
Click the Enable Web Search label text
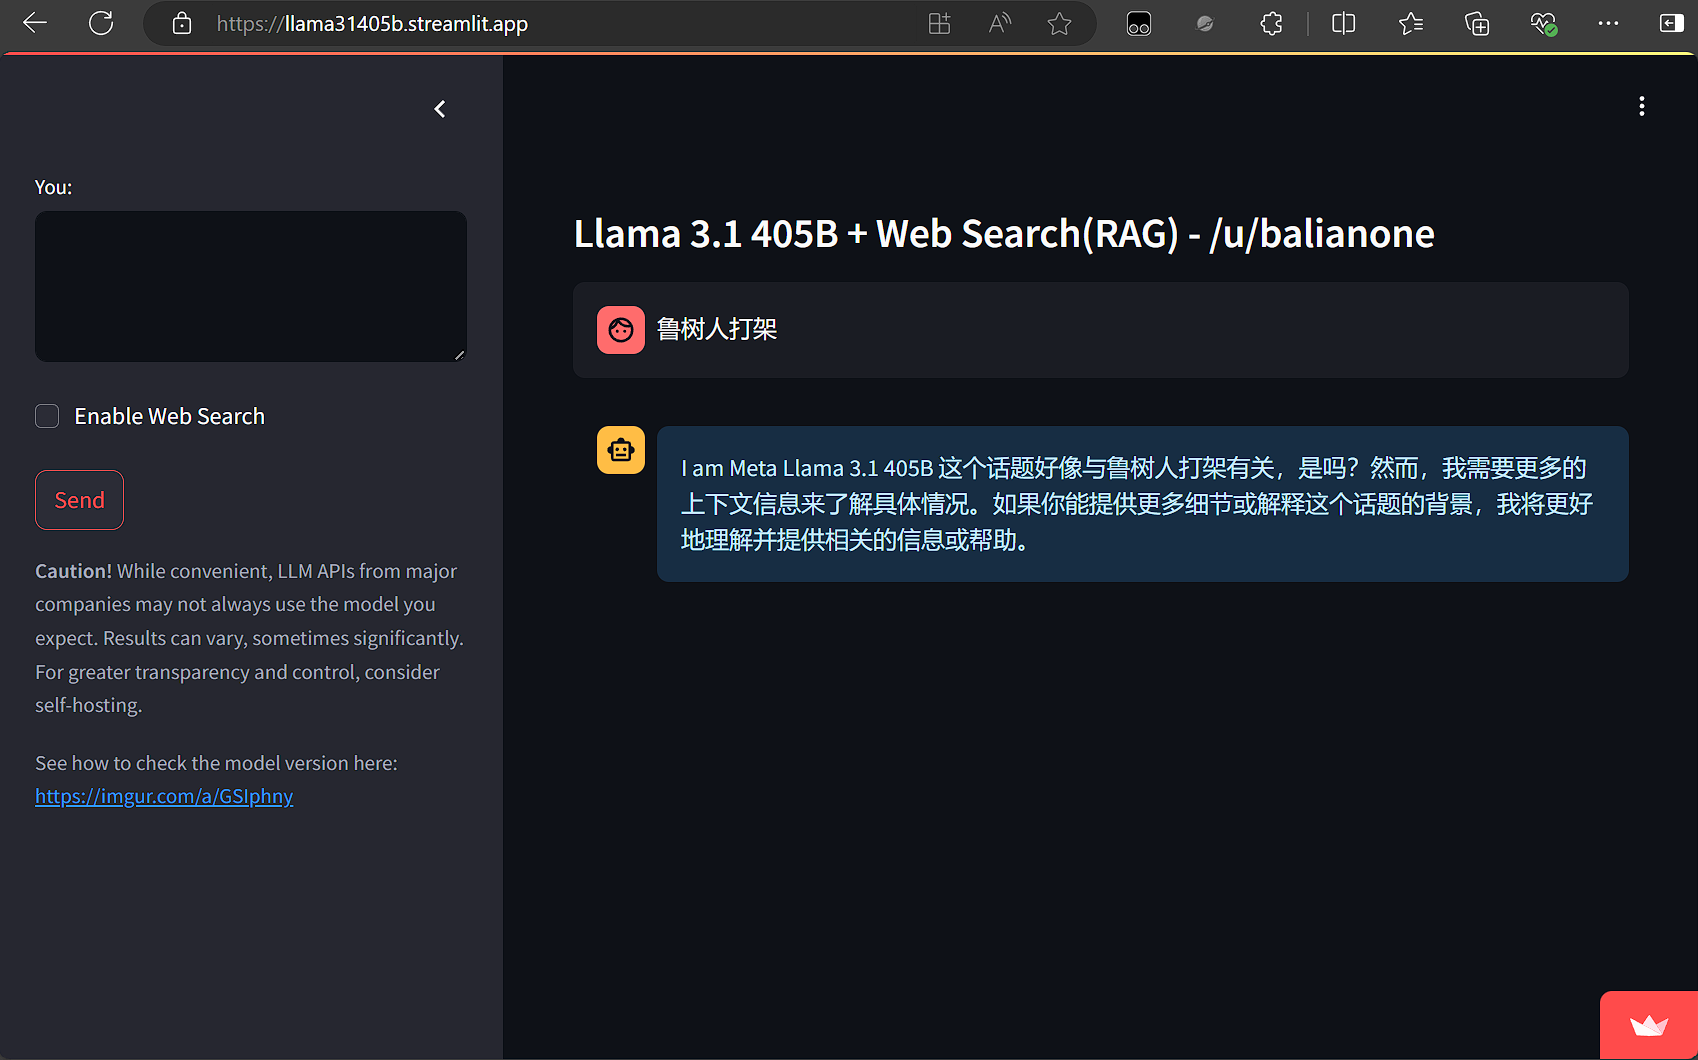(x=170, y=416)
